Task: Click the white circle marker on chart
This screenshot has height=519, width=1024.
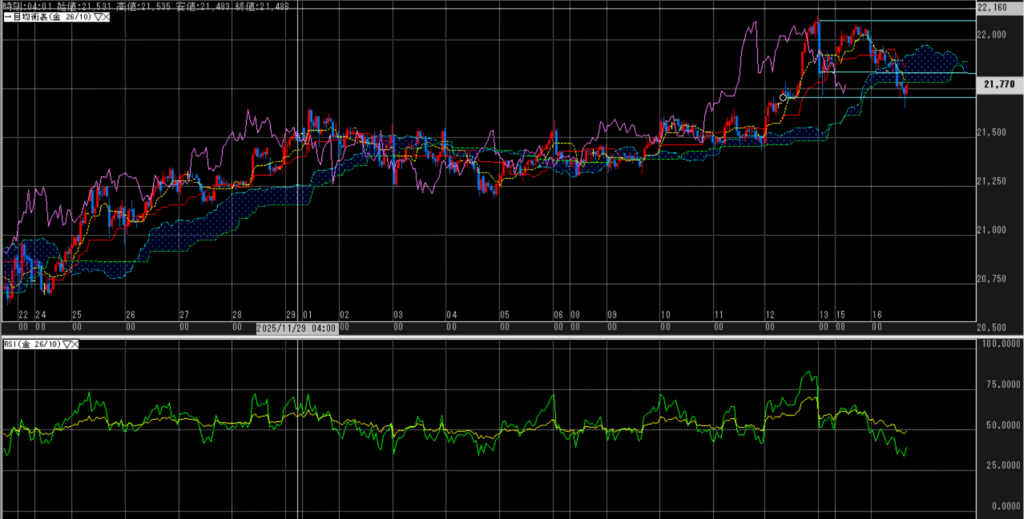Action: point(783,97)
